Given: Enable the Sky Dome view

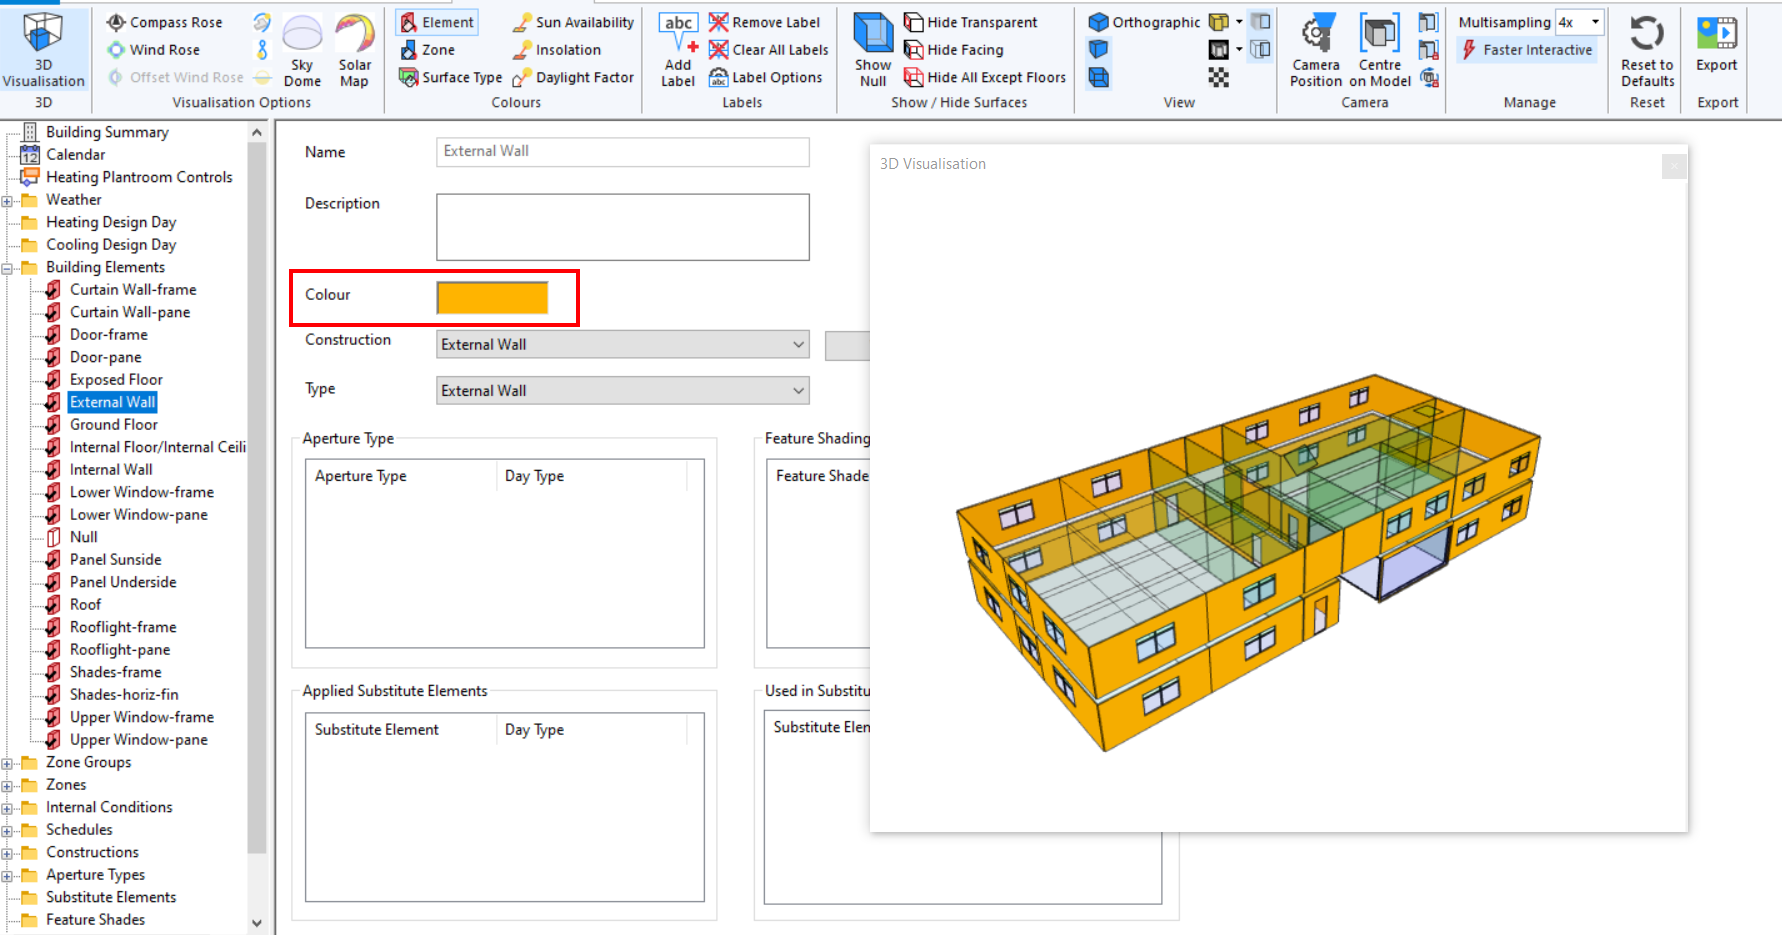Looking at the screenshot, I should [x=302, y=50].
